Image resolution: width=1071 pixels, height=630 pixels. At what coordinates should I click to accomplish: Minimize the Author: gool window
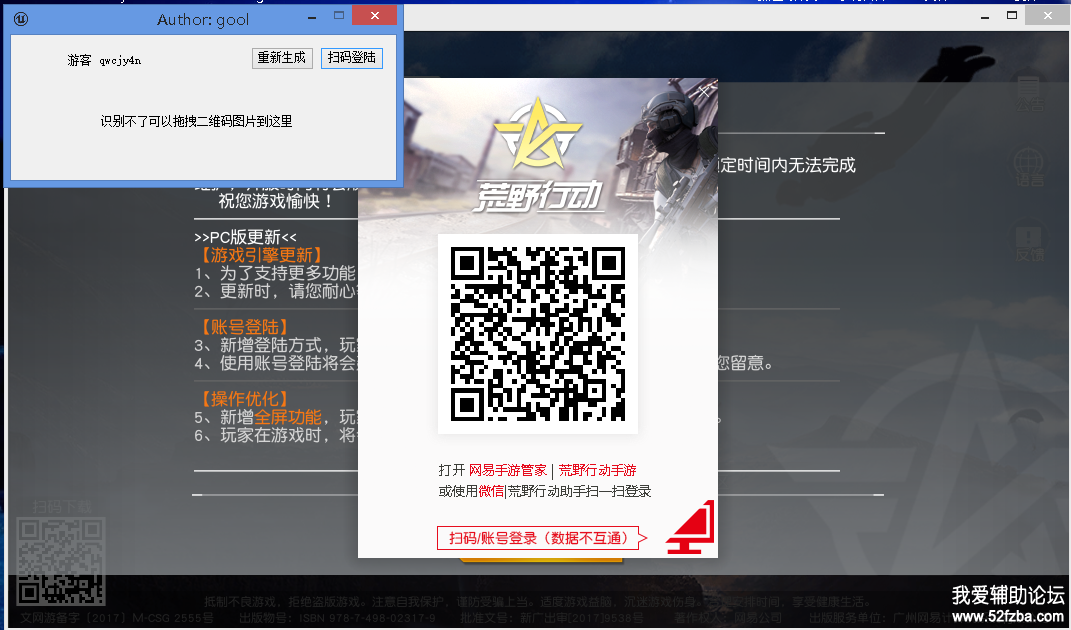coord(312,18)
